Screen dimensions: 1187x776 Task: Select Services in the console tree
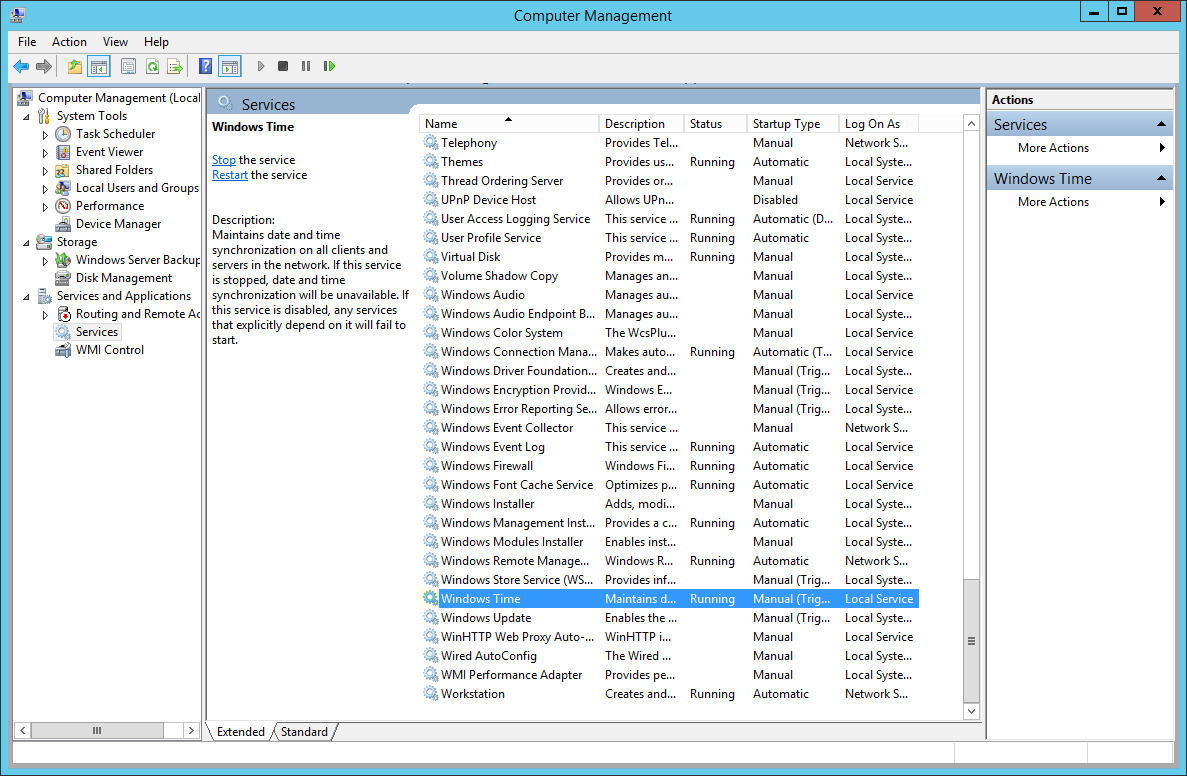tap(97, 332)
